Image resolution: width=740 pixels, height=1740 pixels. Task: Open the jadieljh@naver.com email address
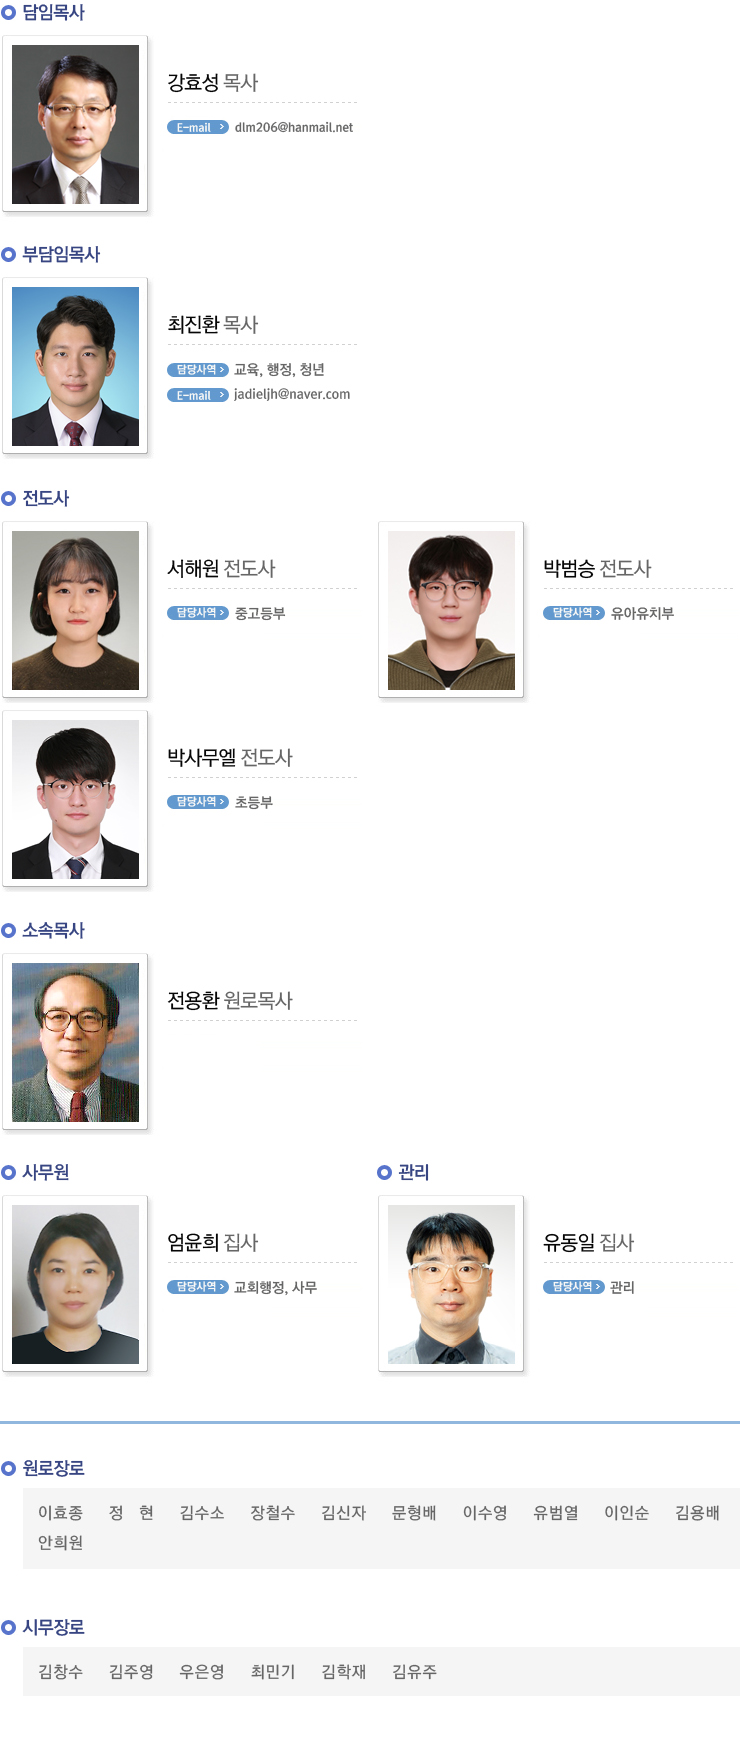292,394
